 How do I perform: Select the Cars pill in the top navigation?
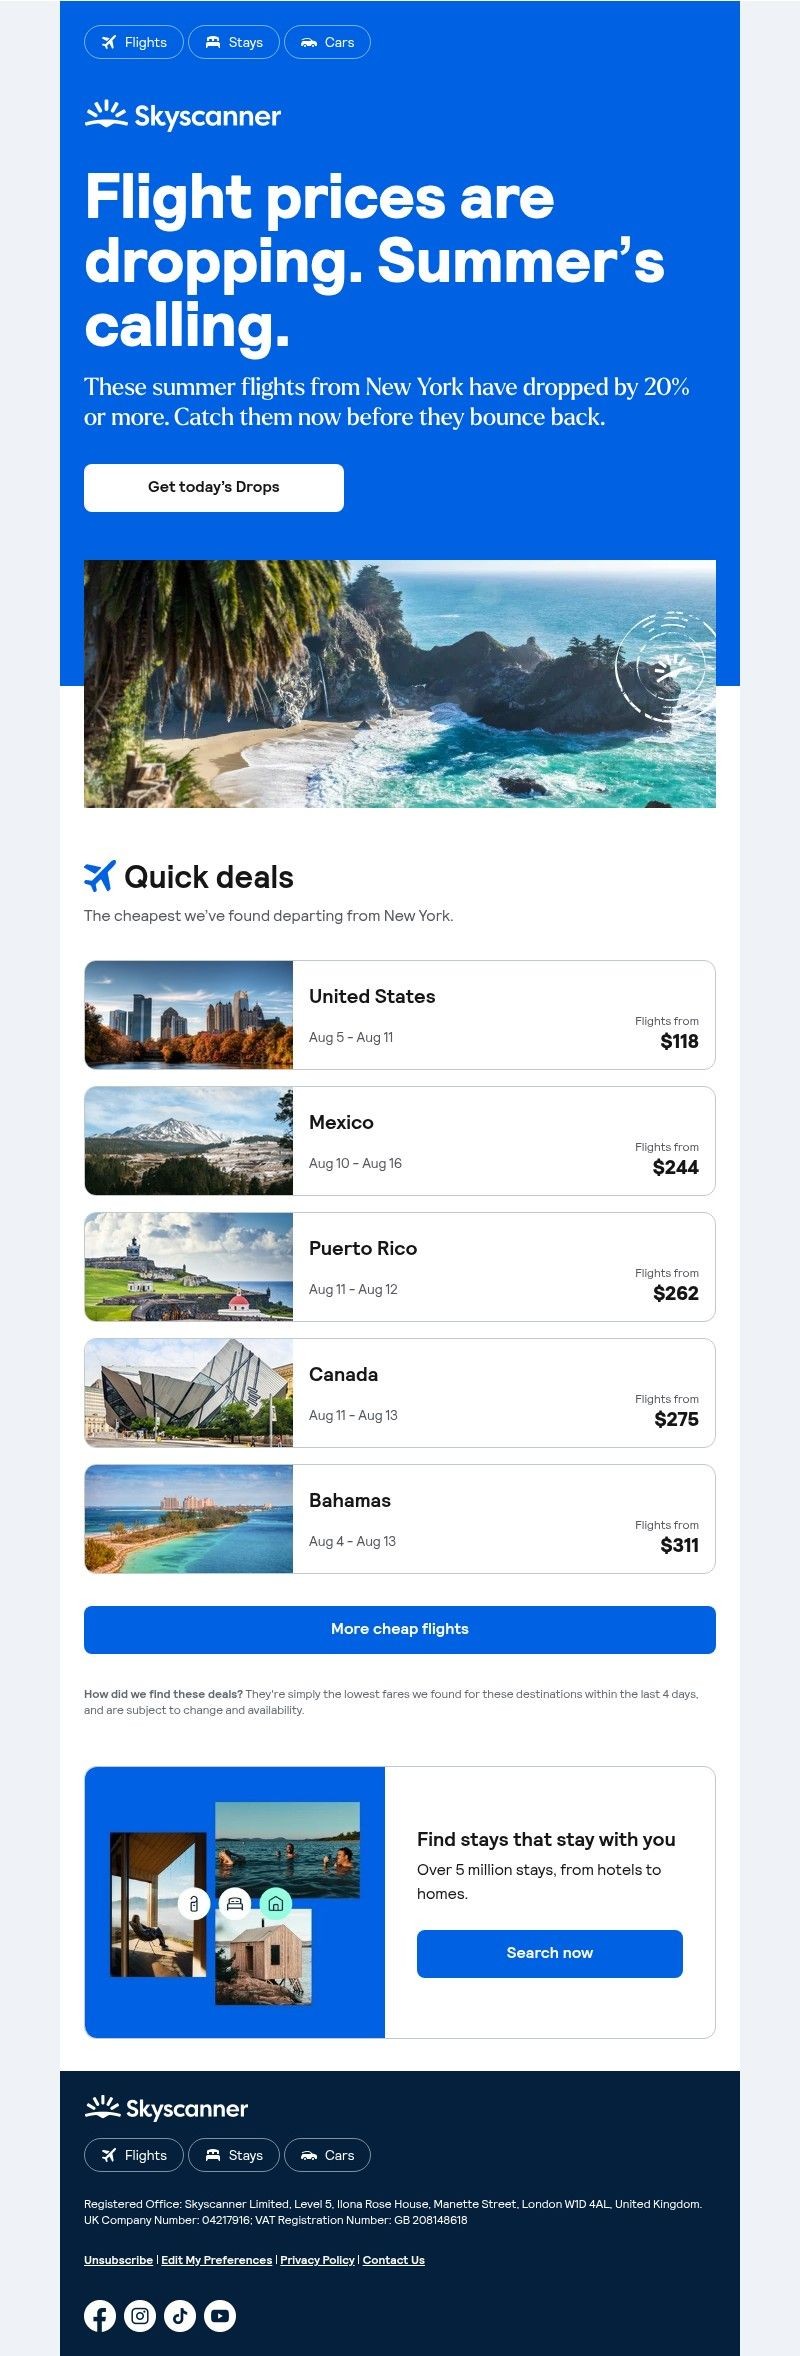(x=327, y=42)
